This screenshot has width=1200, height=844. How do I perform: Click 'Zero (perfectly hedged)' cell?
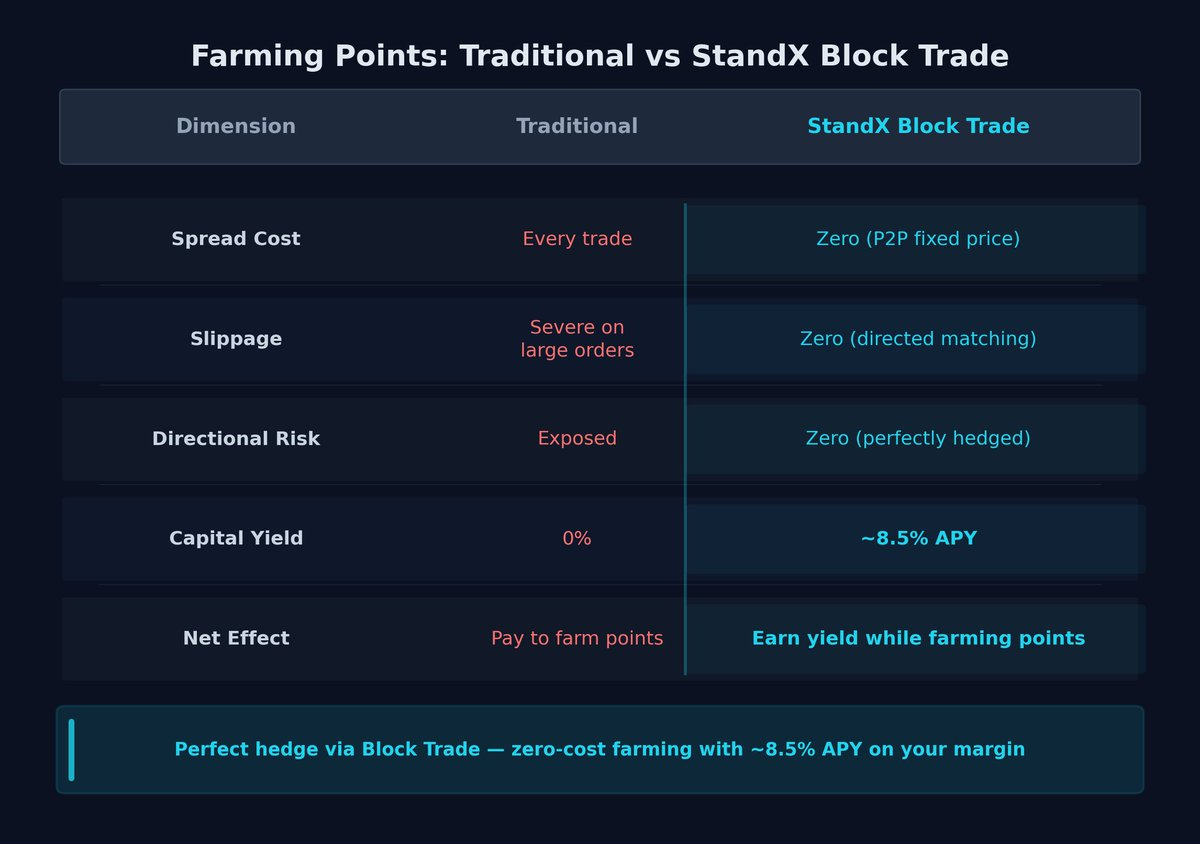coord(918,438)
